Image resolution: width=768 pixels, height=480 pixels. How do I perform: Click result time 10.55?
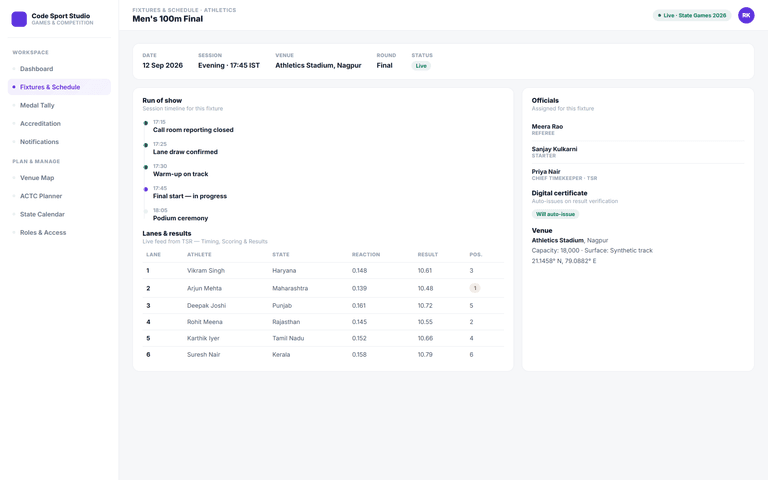[425, 322]
